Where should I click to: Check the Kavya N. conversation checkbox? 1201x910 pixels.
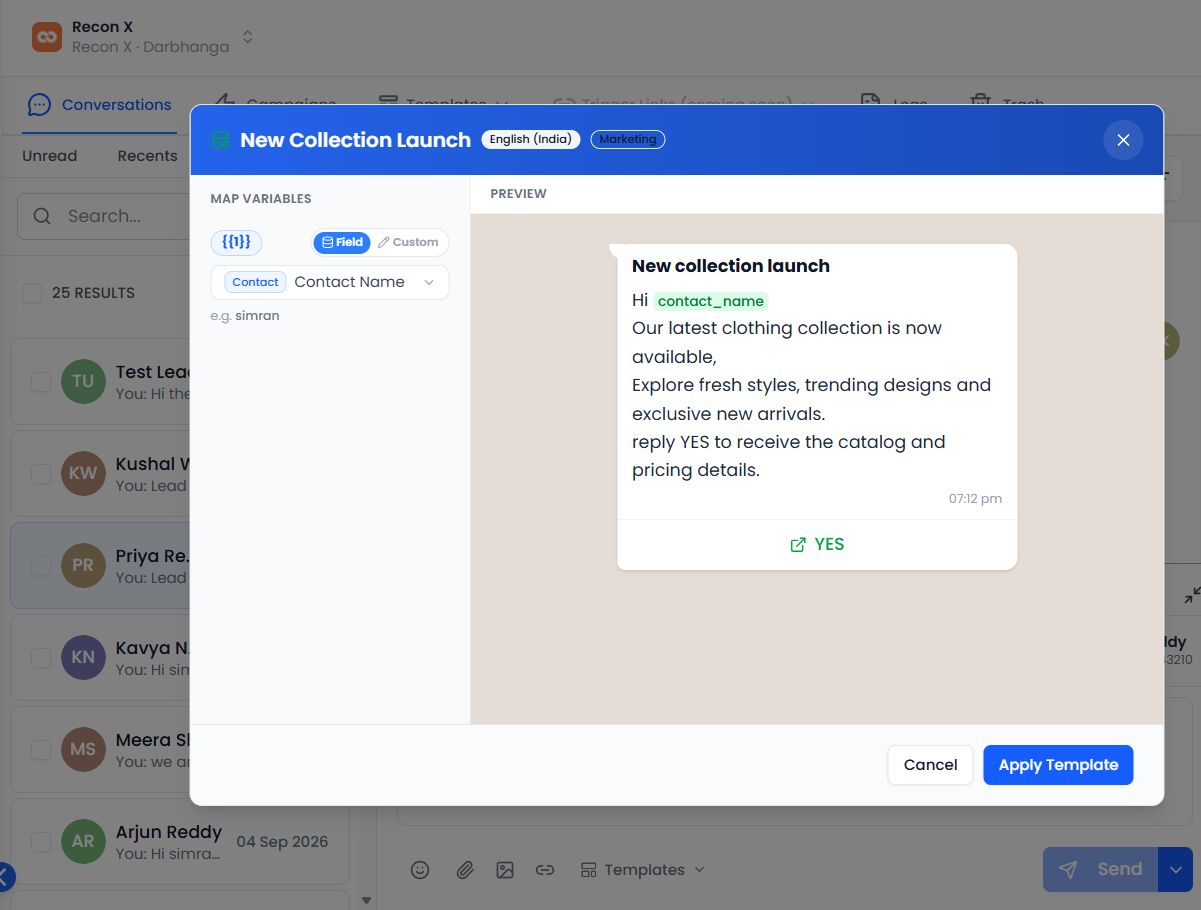40,658
